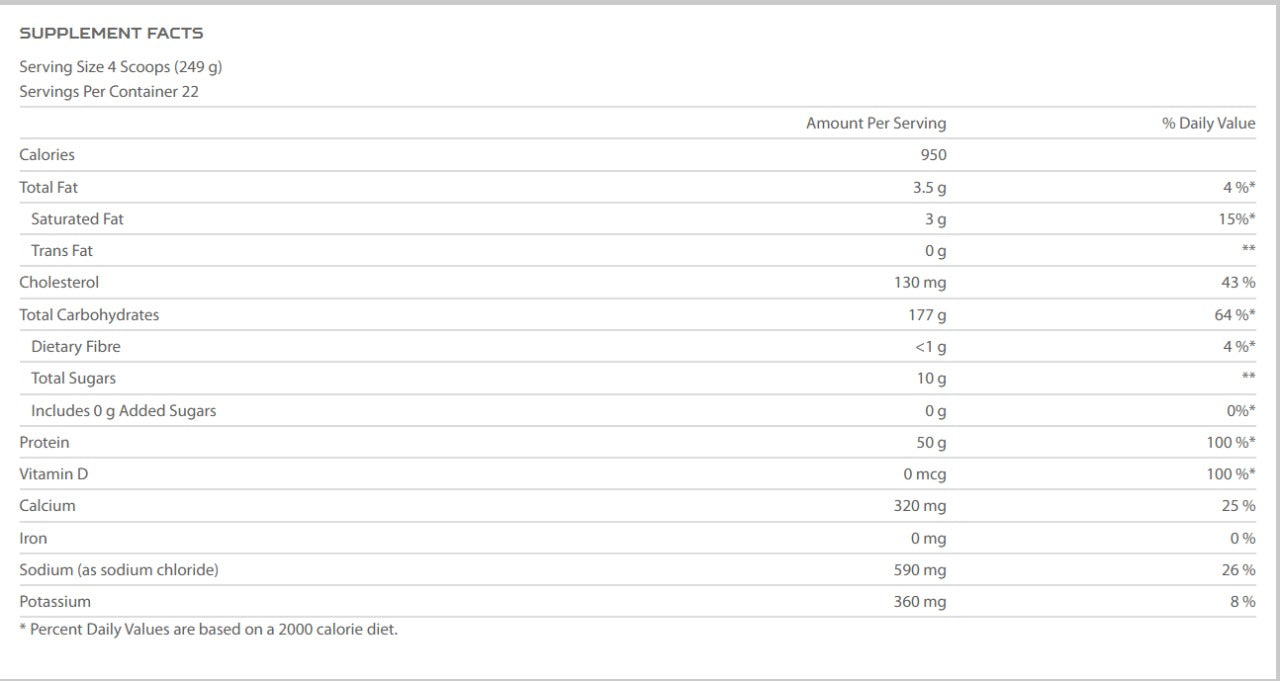1280x681 pixels.
Task: Click the Trans Fat row label
Action: pos(62,251)
